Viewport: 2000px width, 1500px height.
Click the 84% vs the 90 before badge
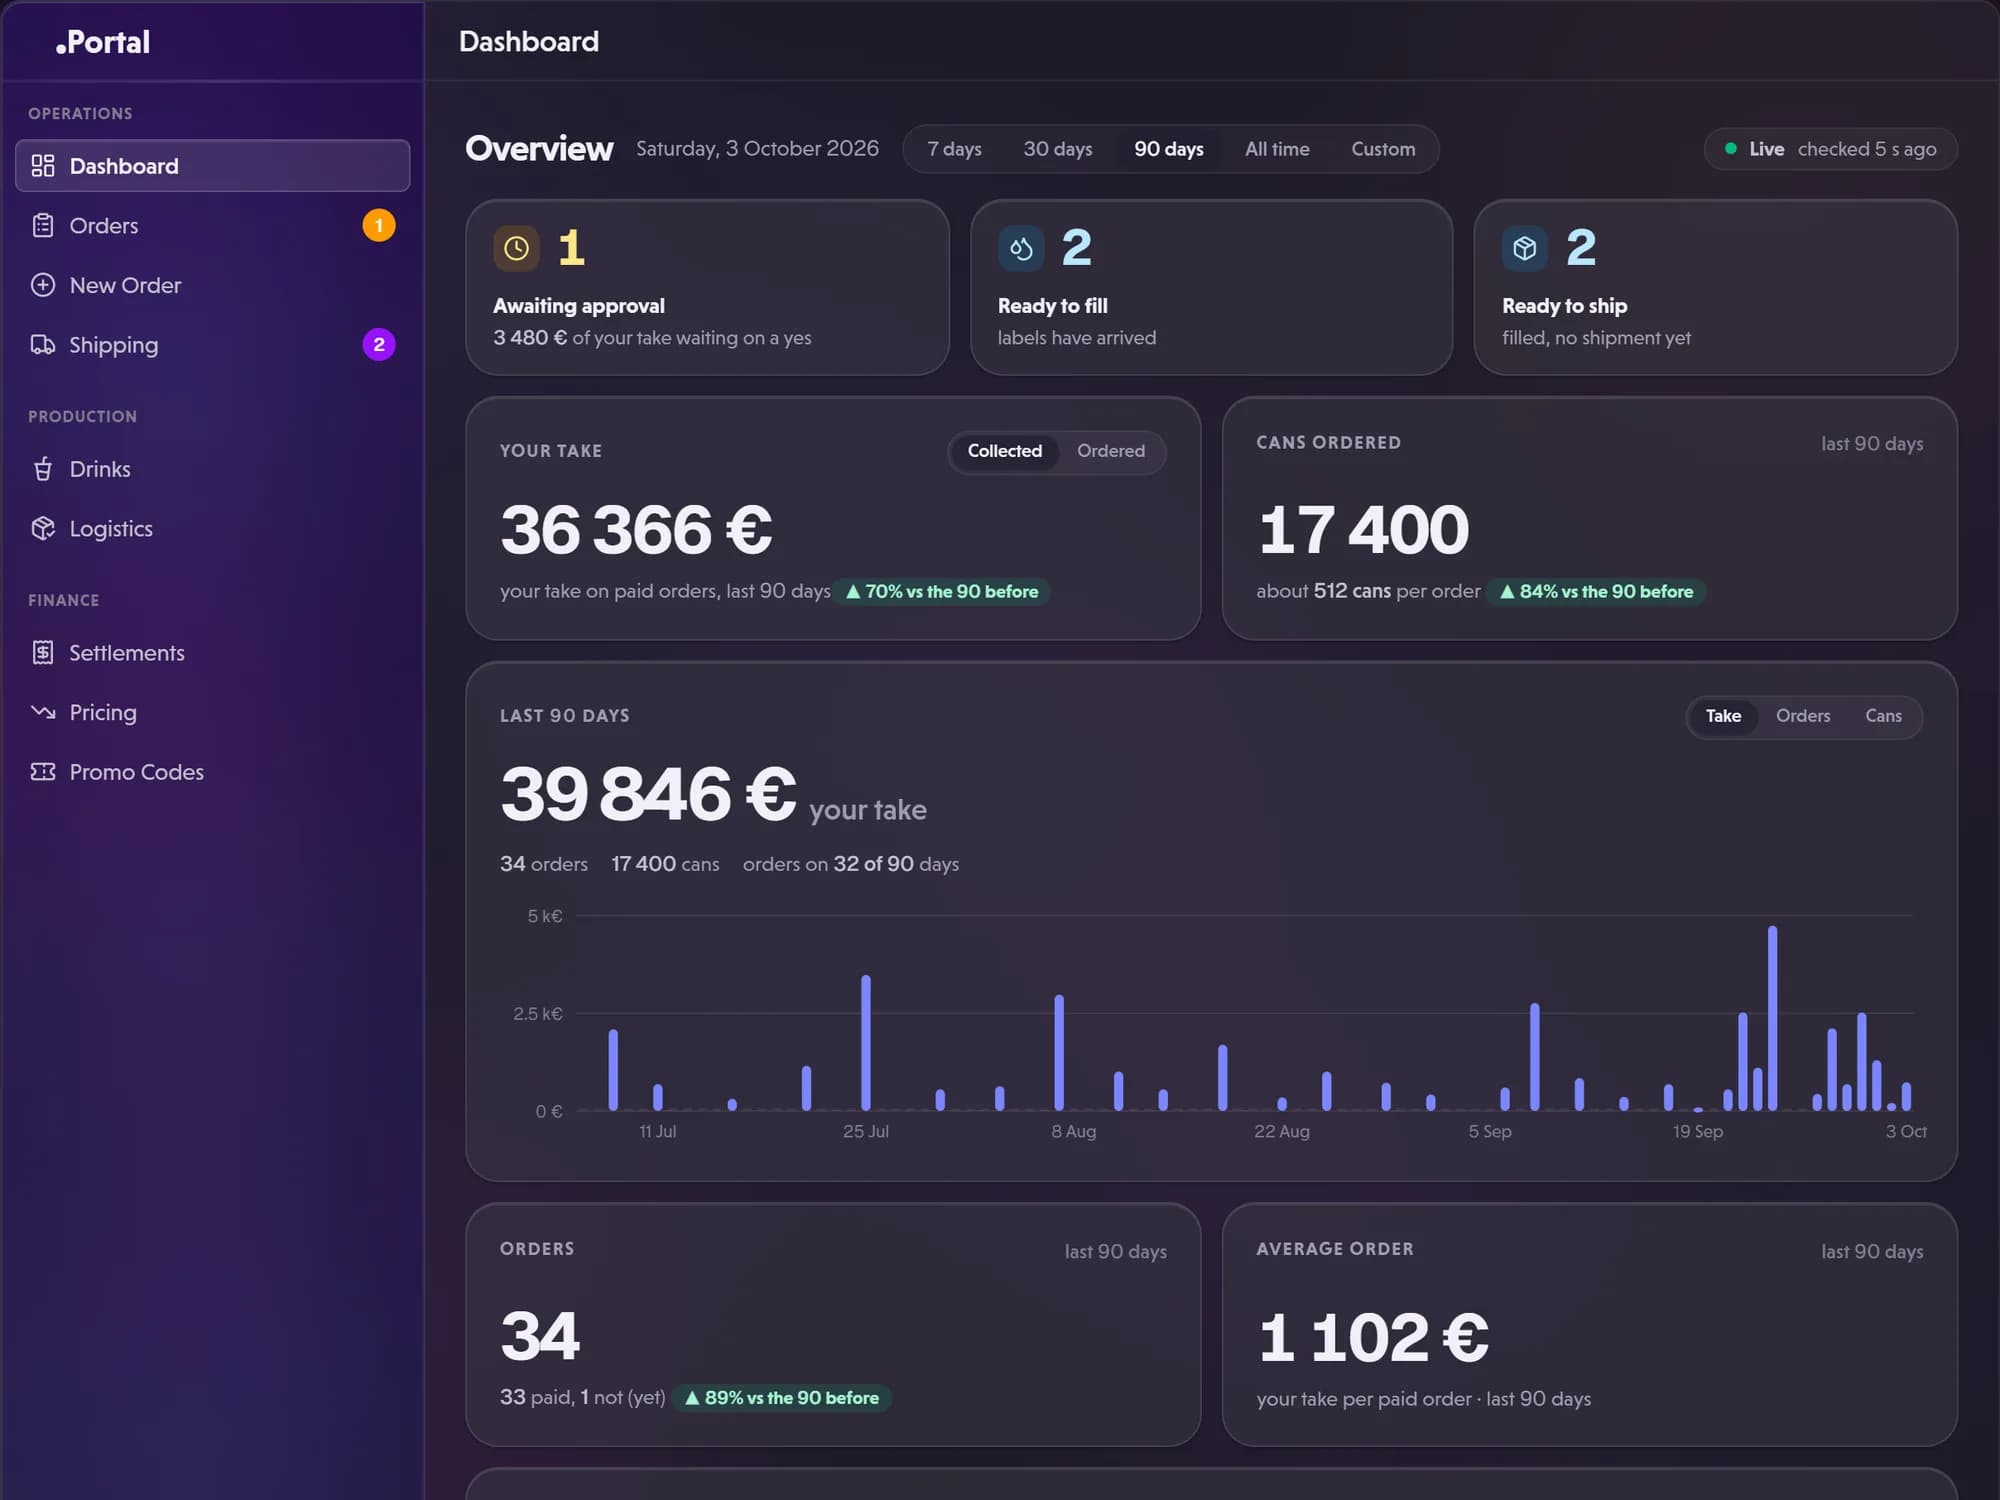1596,592
